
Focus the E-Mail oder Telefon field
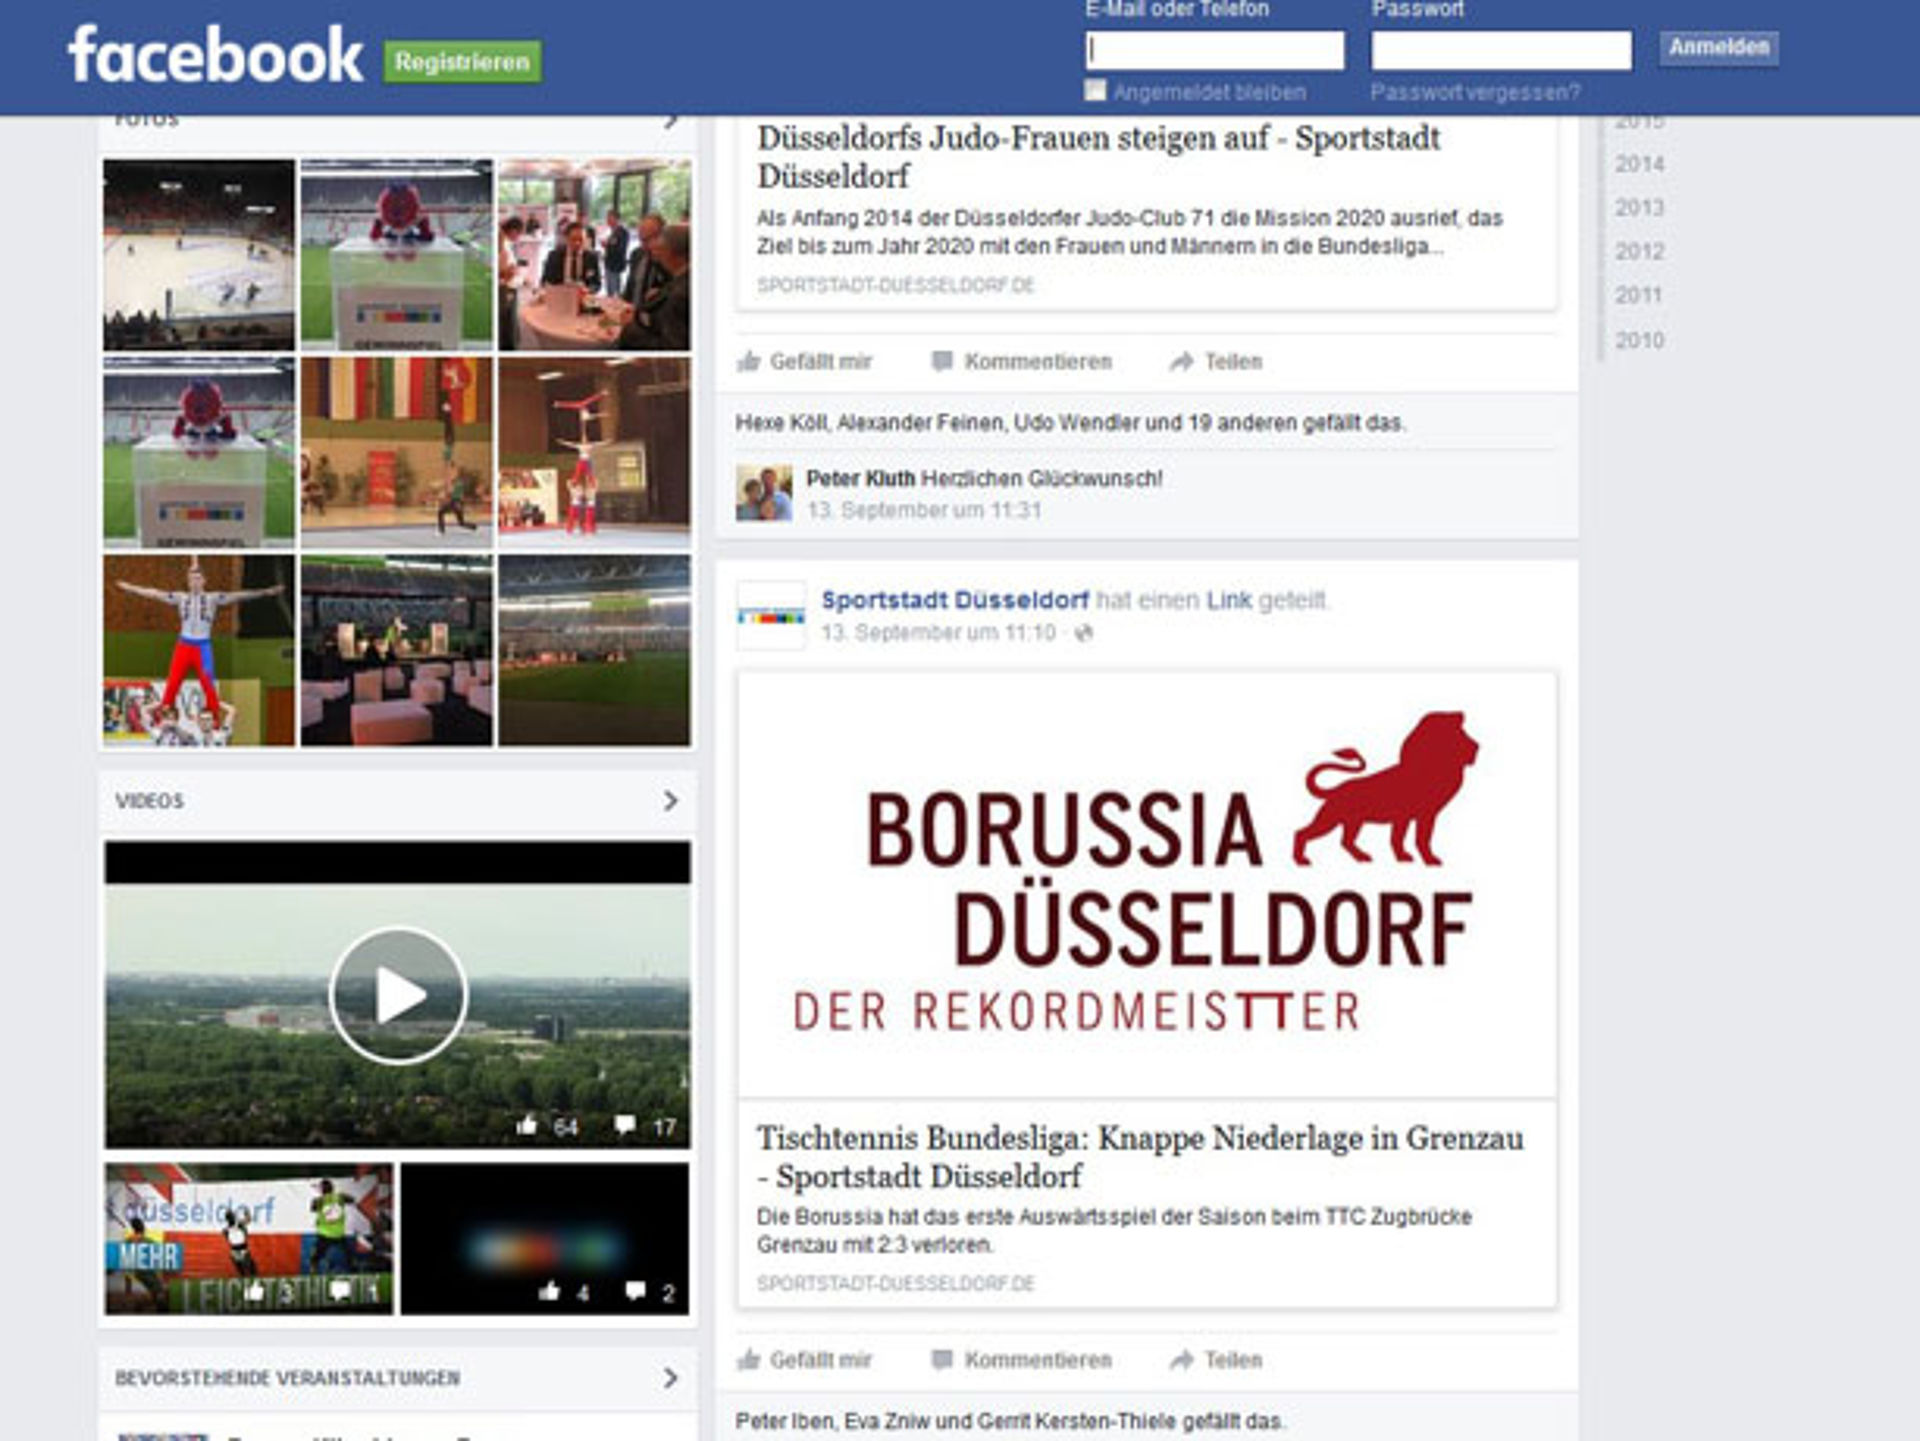click(1215, 50)
